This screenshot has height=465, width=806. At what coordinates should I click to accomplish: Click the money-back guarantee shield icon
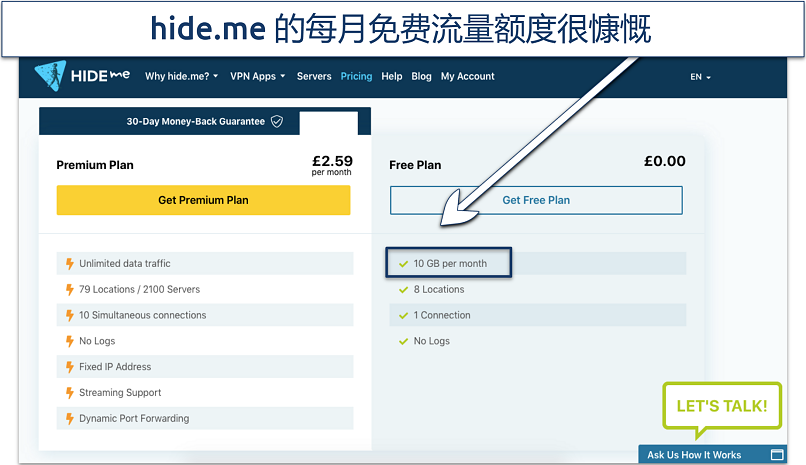(x=277, y=122)
